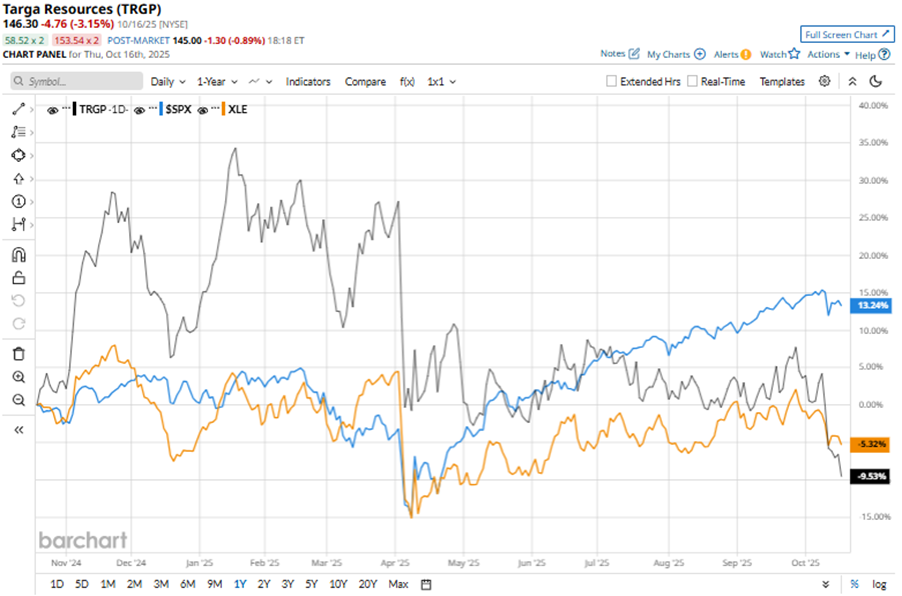The width and height of the screenshot is (902, 596).
Task: Select the 20Y time range
Action: click(368, 584)
